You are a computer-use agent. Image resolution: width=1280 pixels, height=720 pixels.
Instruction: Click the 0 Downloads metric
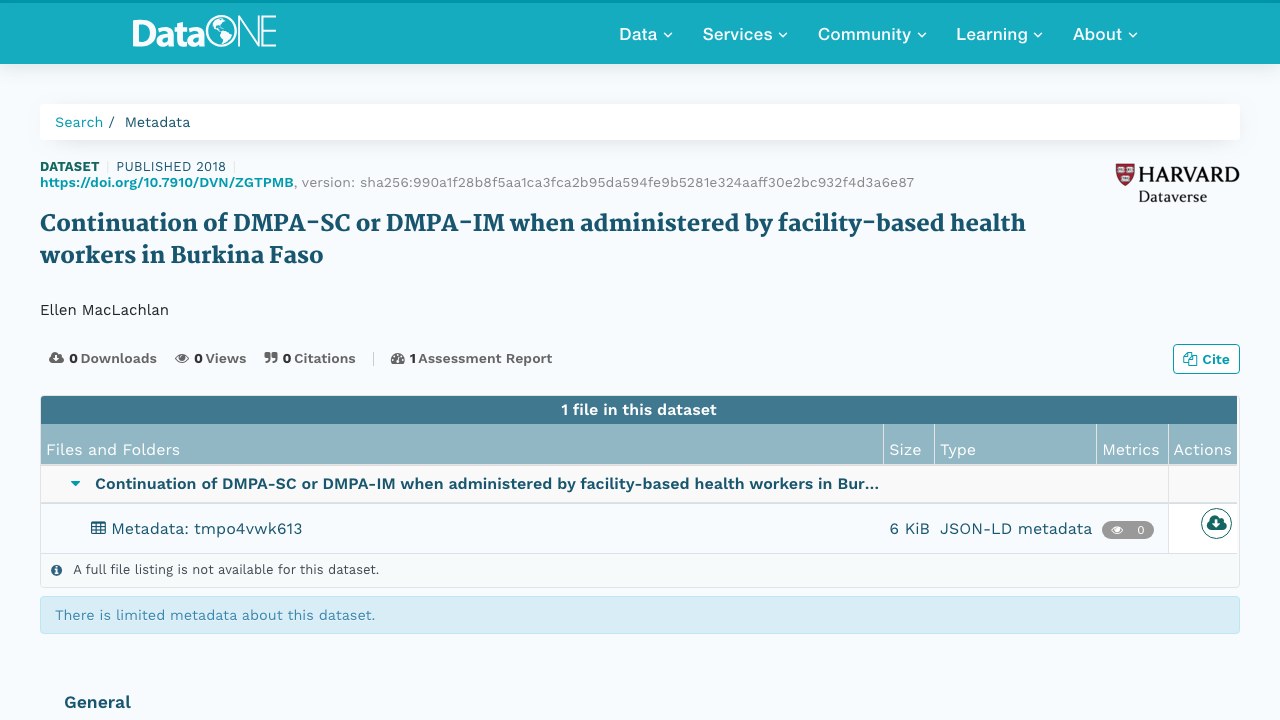coord(103,358)
